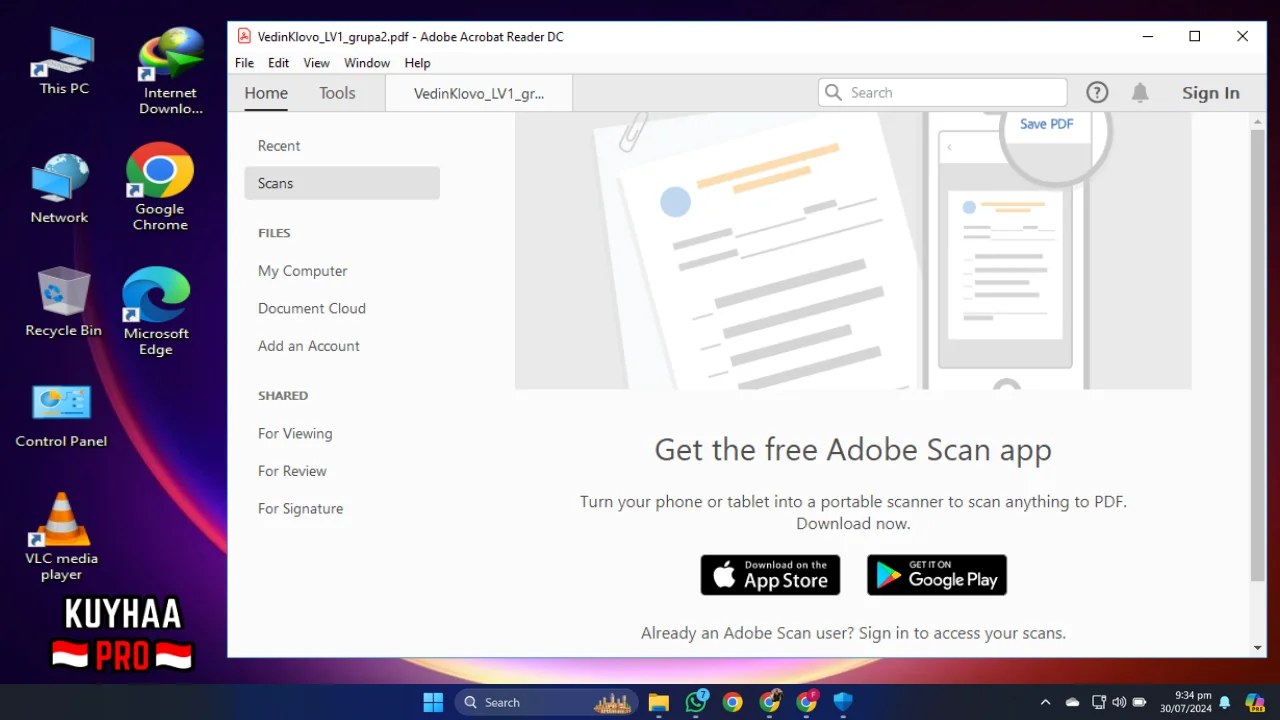Switch to the VedinKlovo_LV1_gr... document tab
The image size is (1280, 720).
(x=479, y=93)
